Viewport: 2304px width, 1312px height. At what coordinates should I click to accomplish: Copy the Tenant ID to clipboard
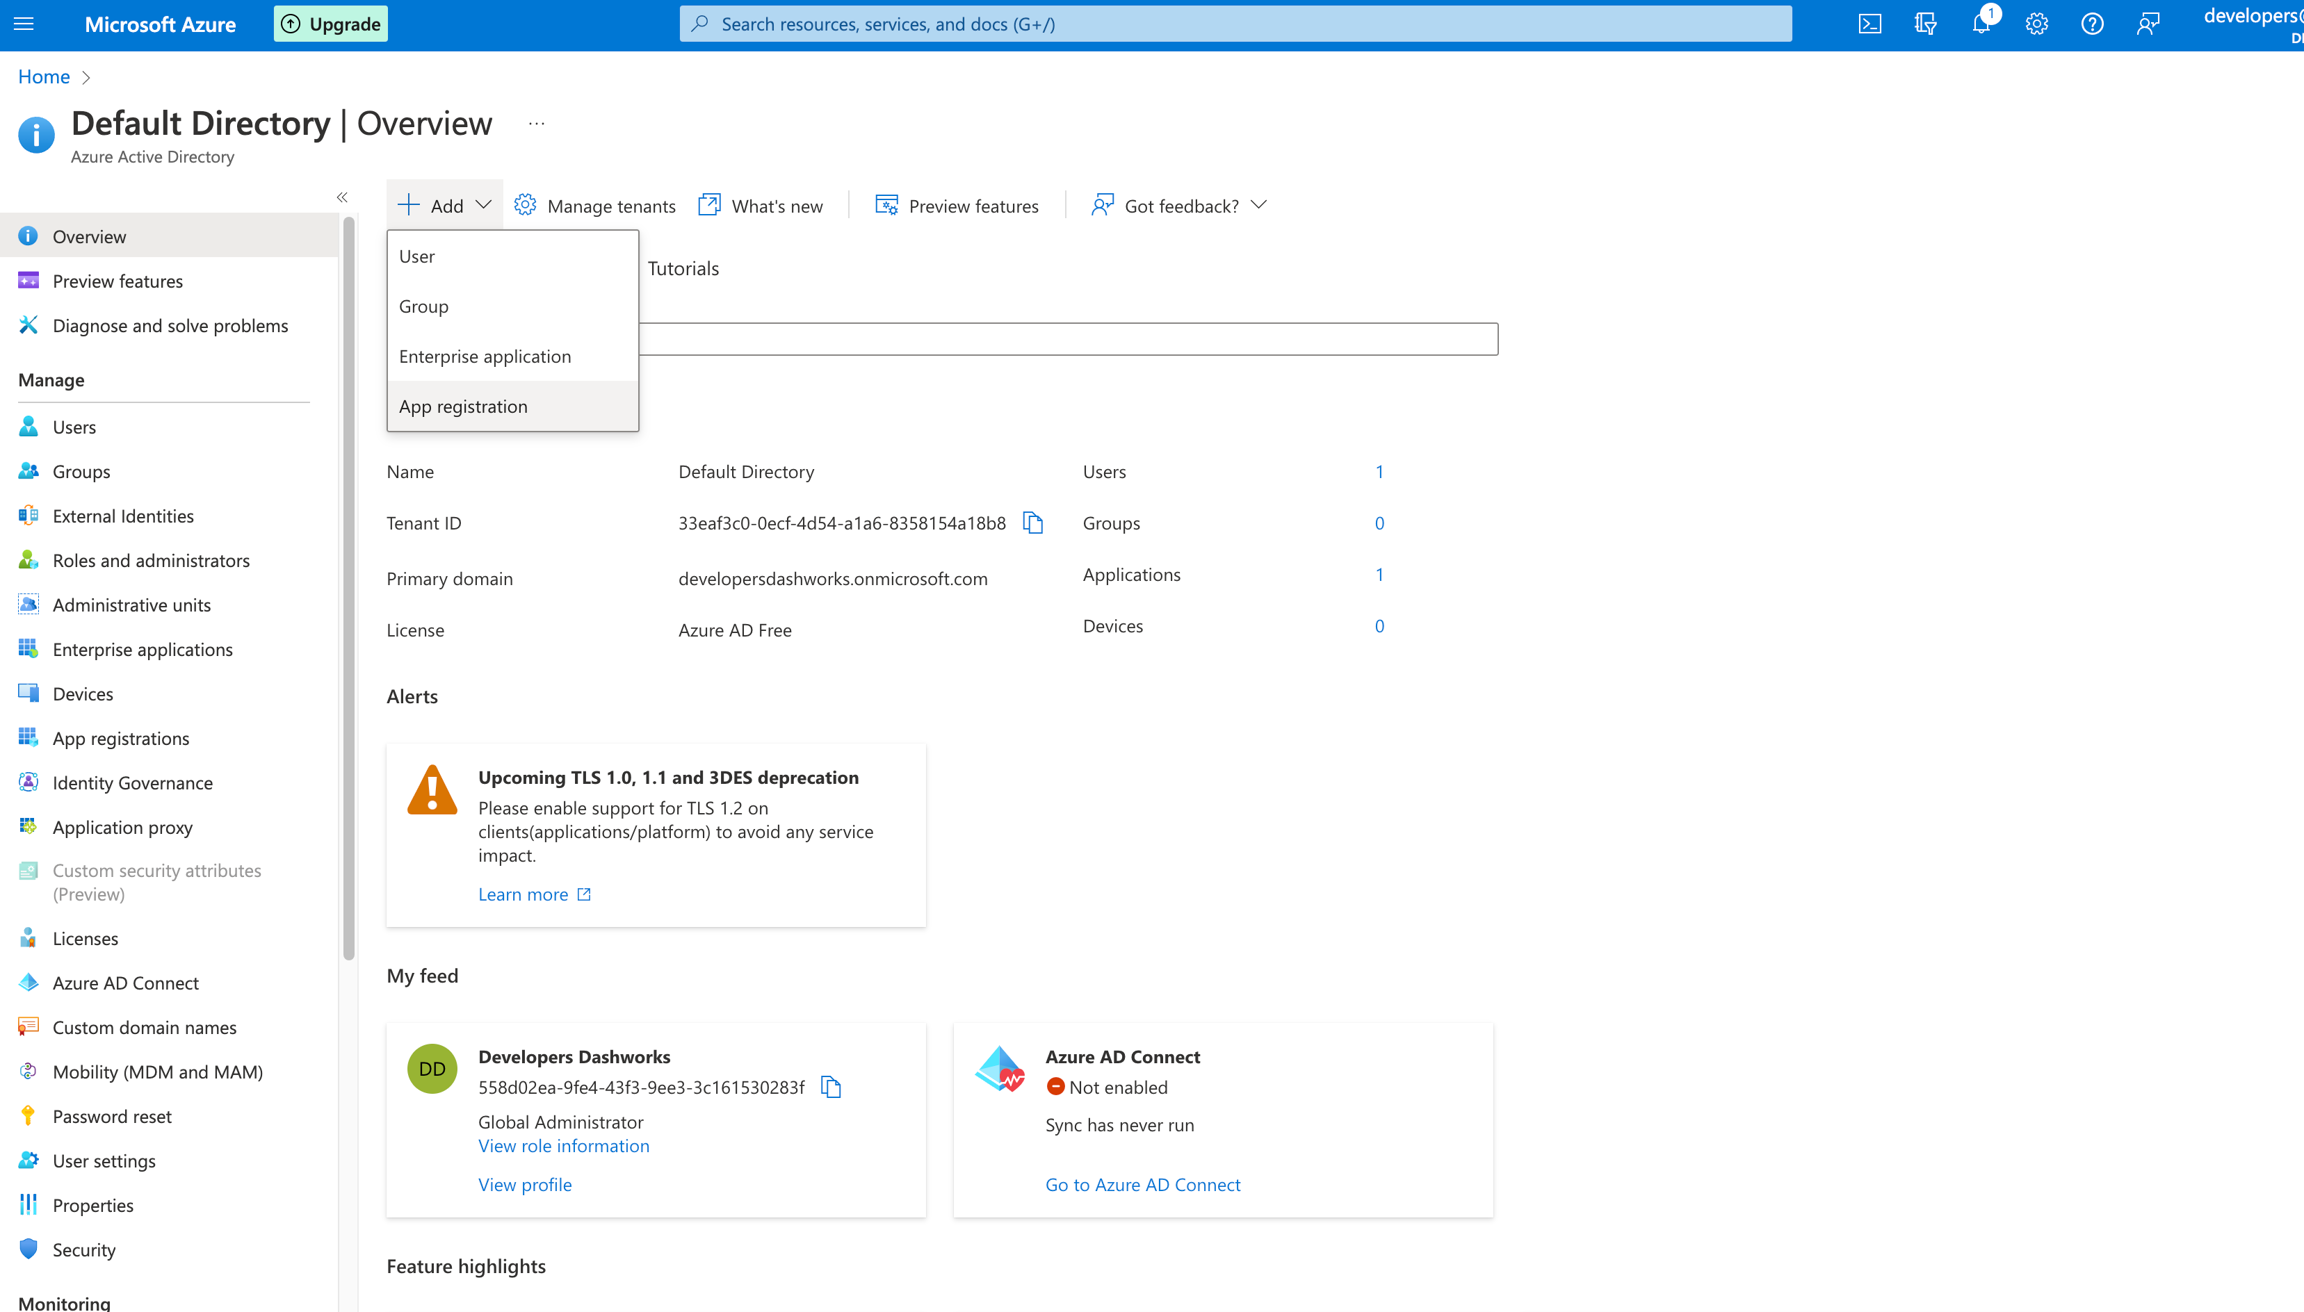[x=1033, y=523]
